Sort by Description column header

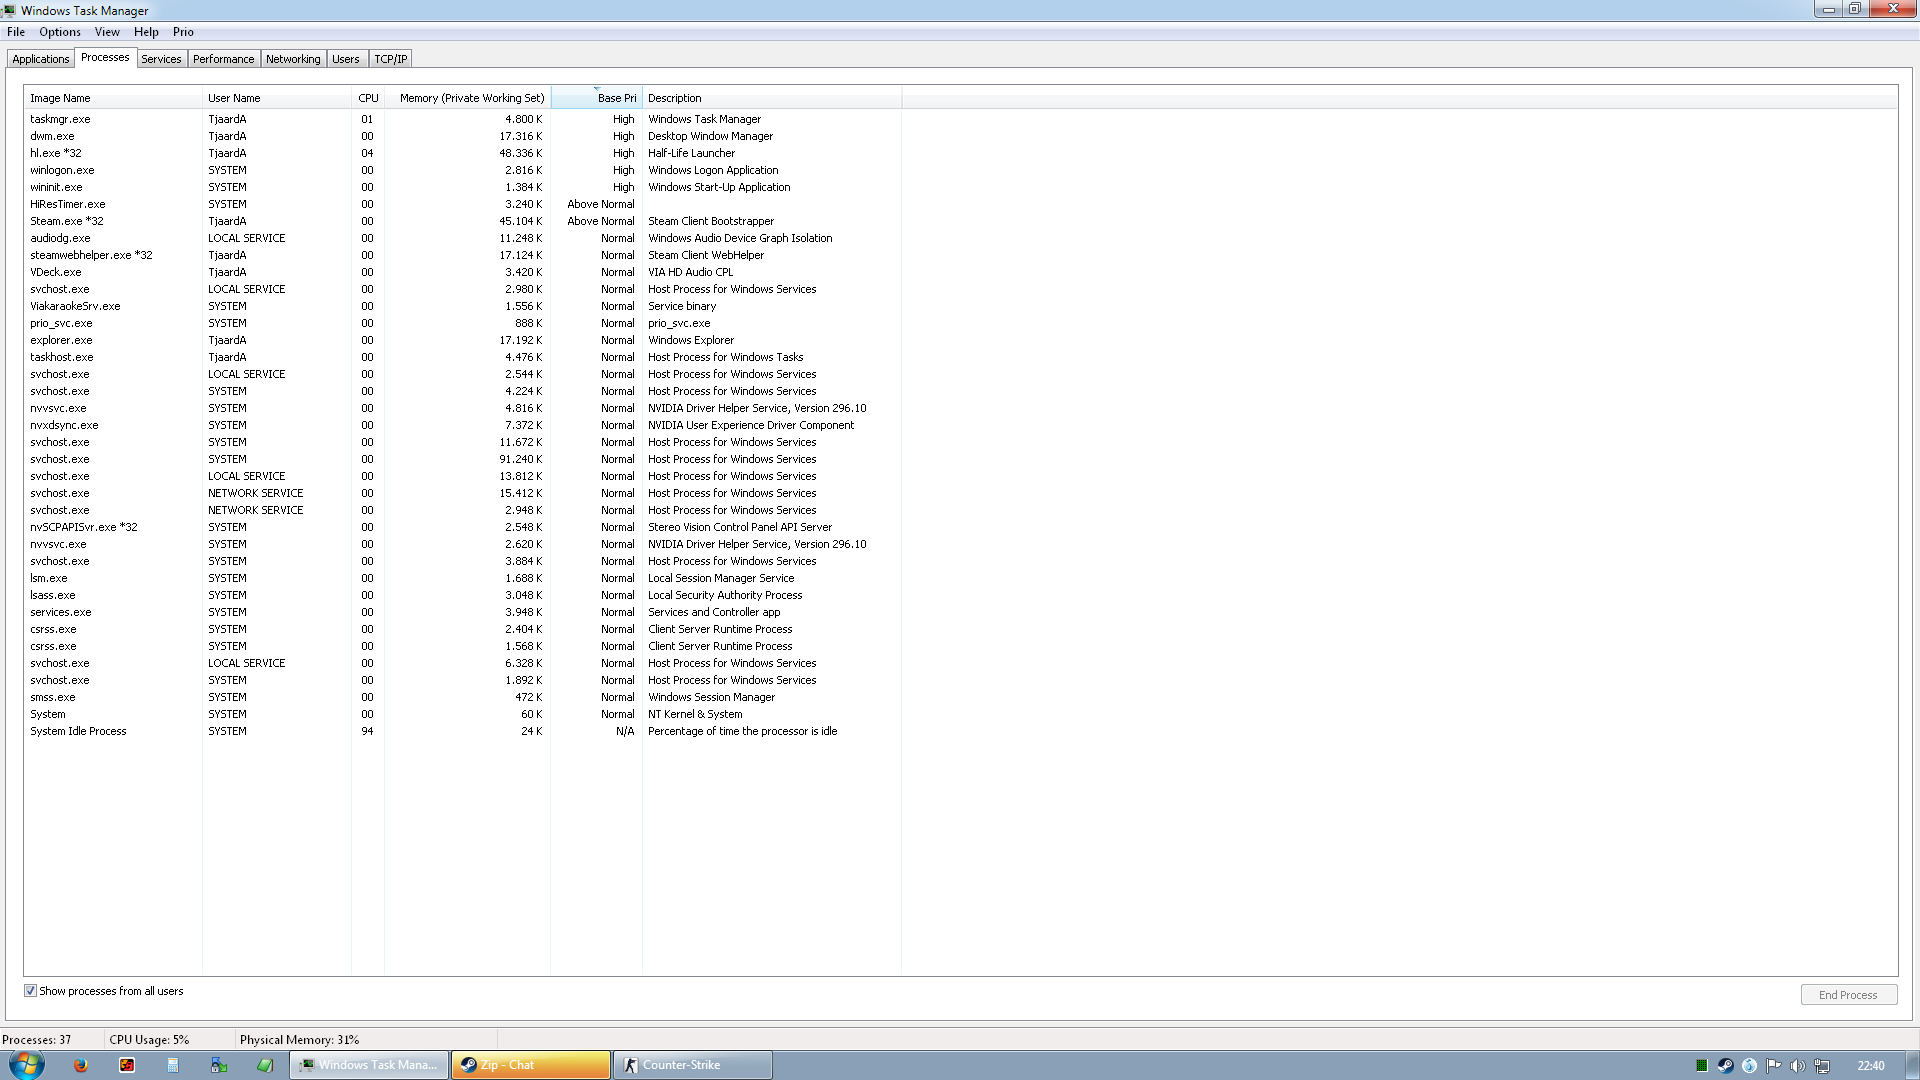pyautogui.click(x=772, y=98)
